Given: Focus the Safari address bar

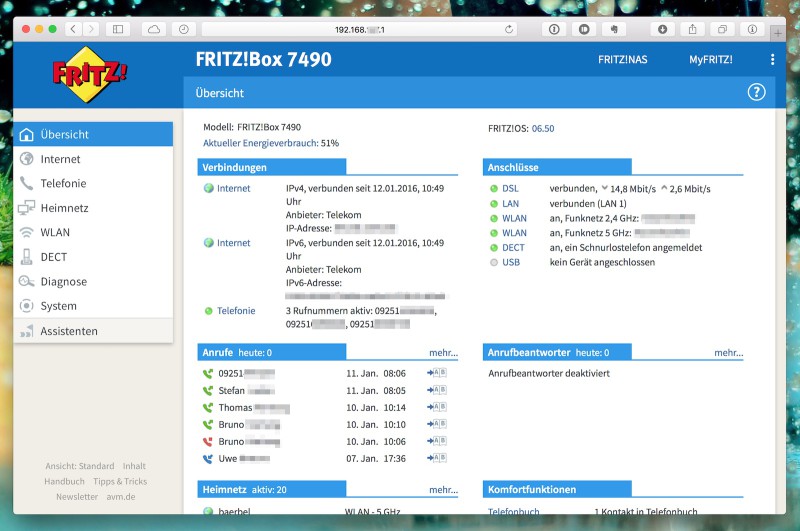Looking at the screenshot, I should click(x=359, y=30).
